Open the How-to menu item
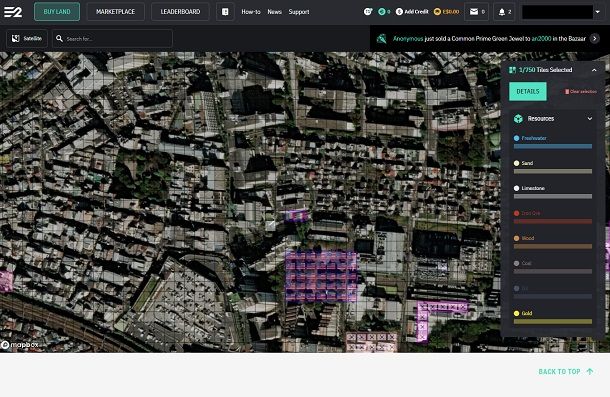 coord(251,12)
